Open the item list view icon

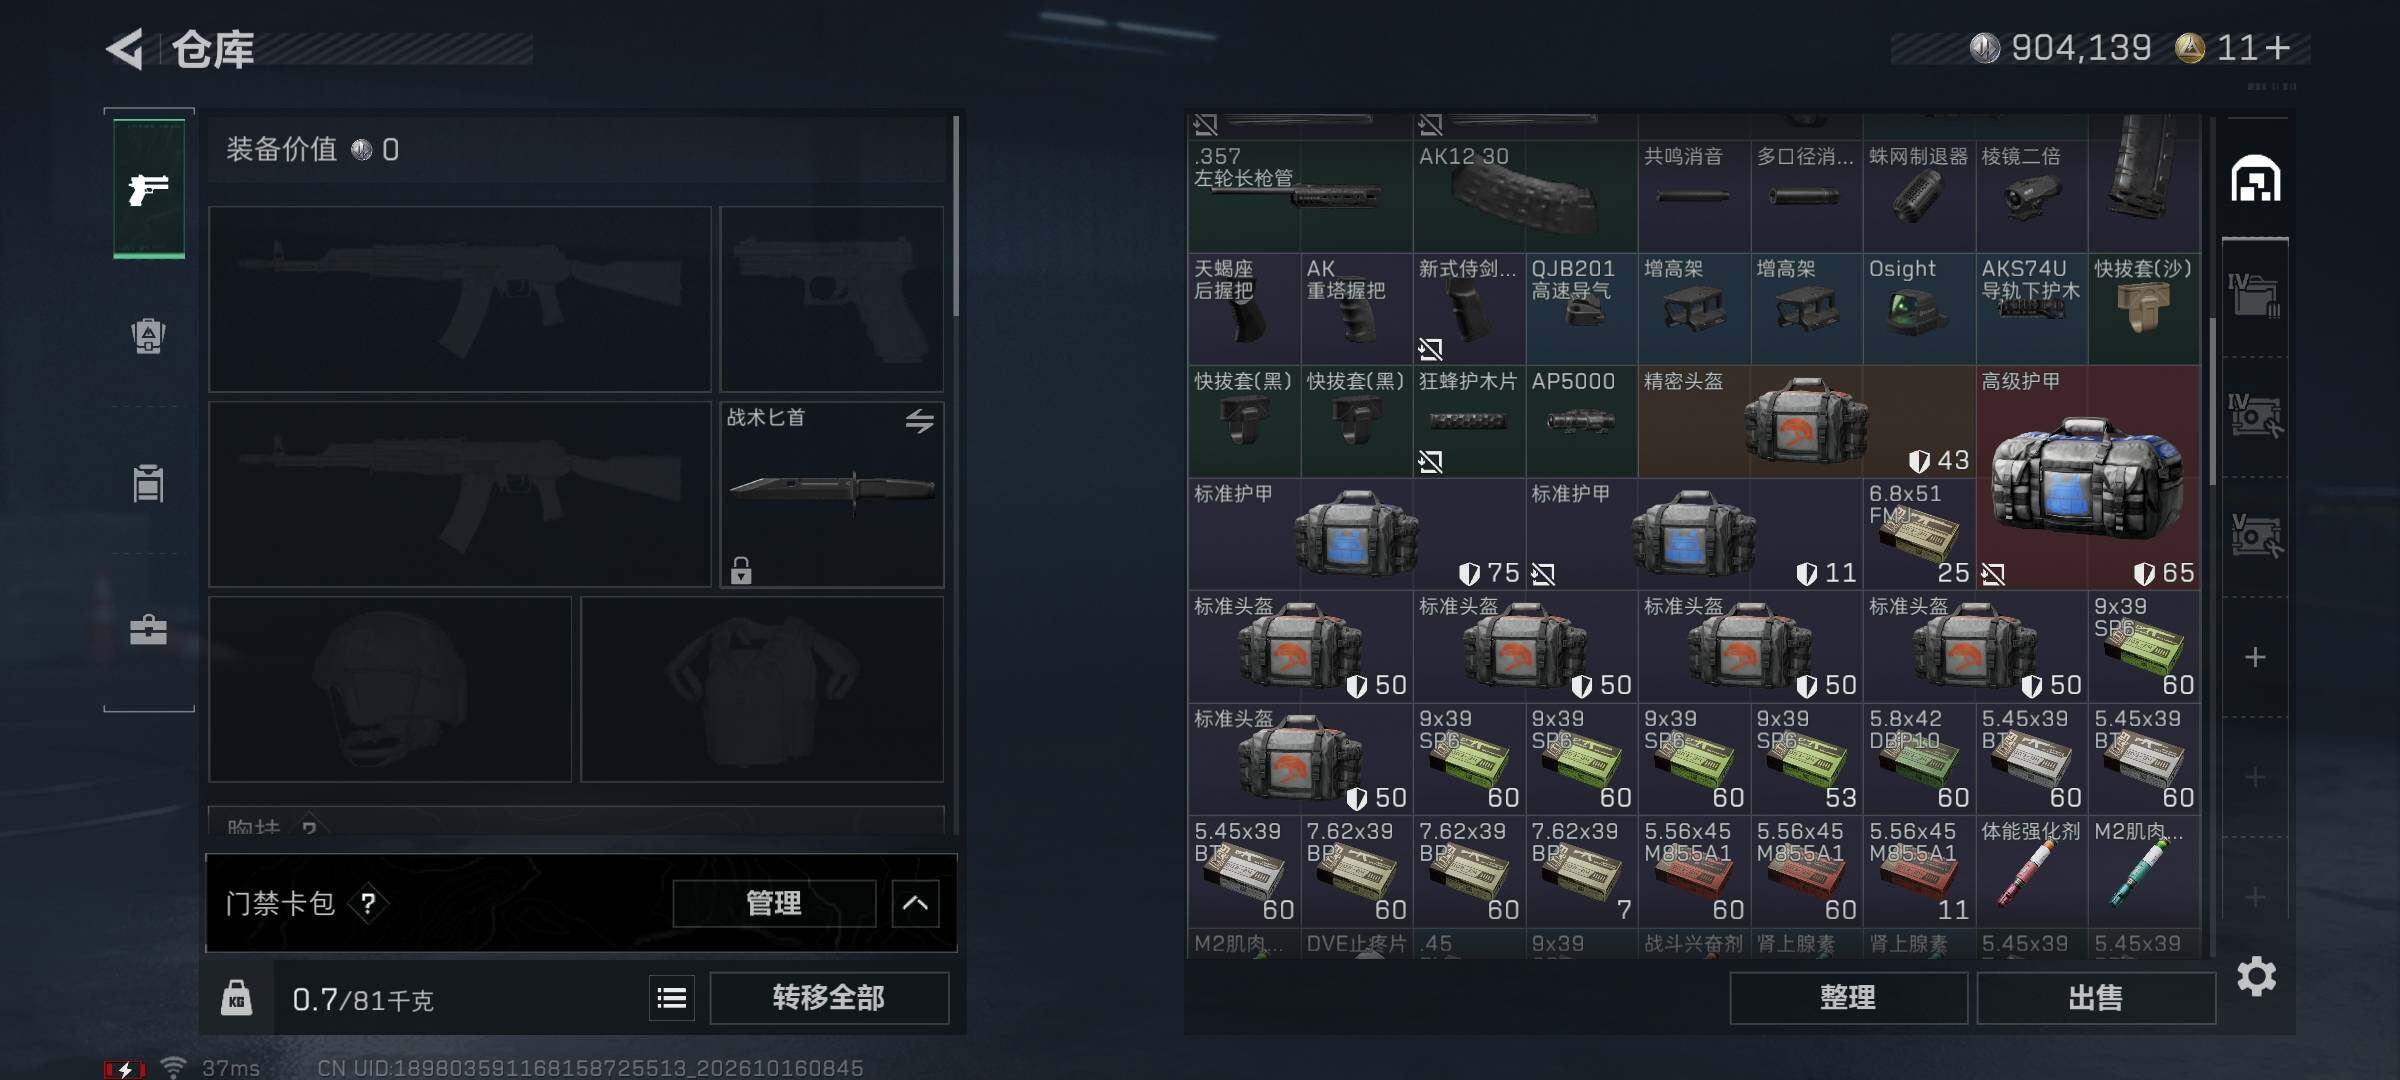coord(672,998)
